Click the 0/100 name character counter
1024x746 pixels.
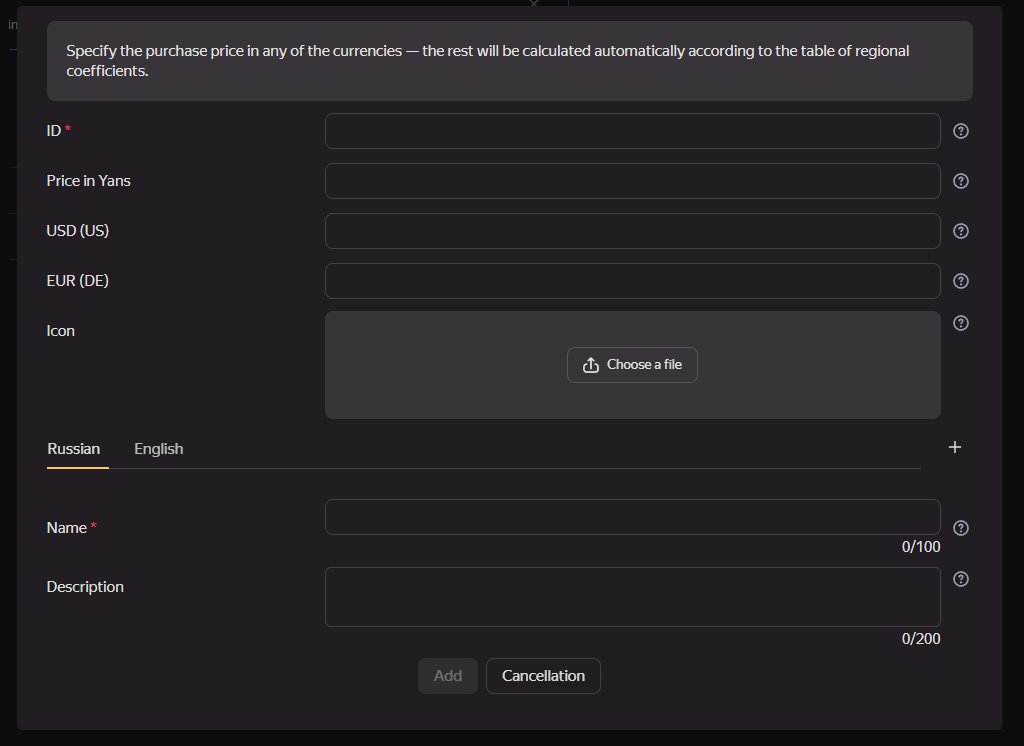[921, 547]
